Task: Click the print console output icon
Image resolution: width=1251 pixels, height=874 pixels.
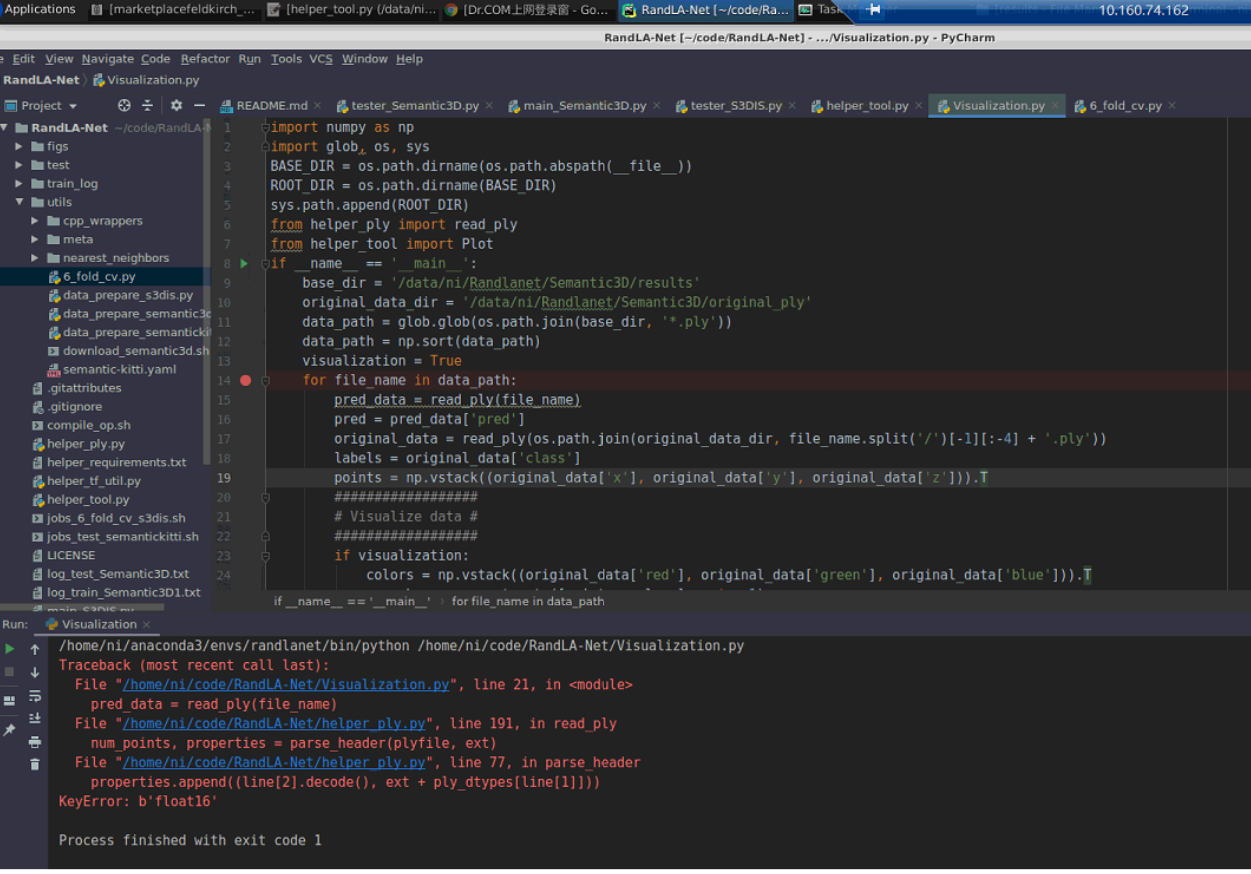Action: (x=35, y=741)
